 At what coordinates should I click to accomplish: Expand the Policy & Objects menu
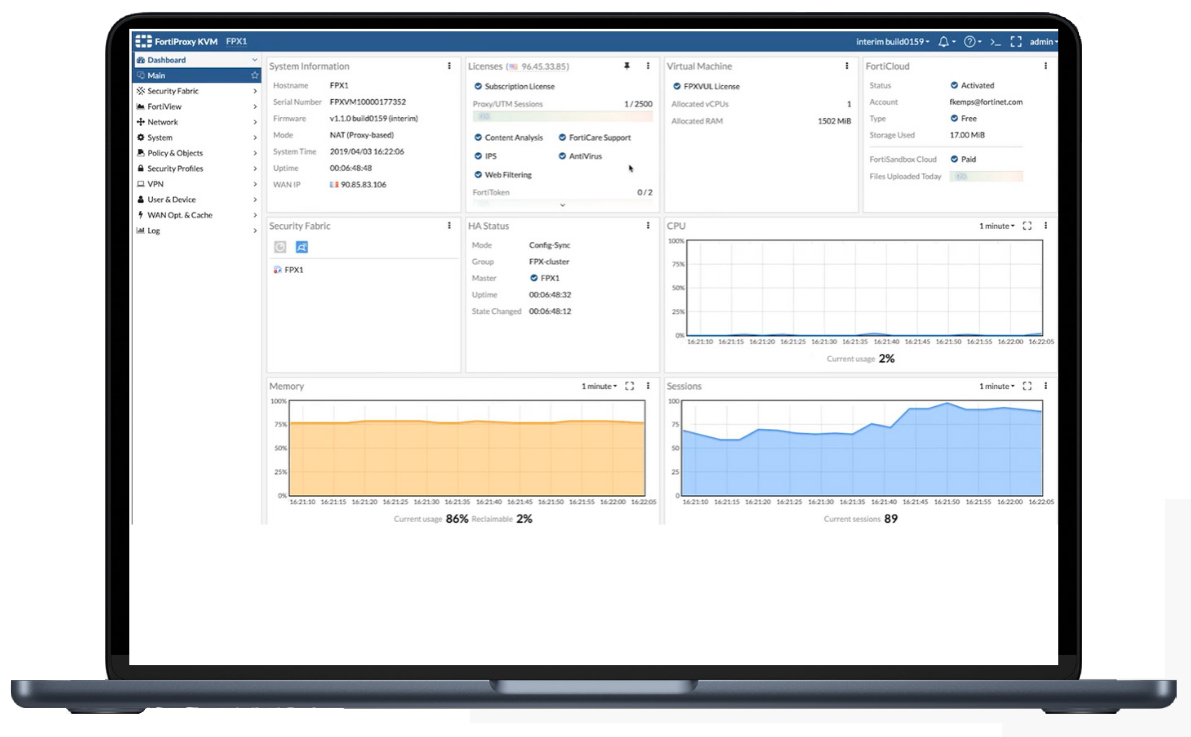pos(197,153)
